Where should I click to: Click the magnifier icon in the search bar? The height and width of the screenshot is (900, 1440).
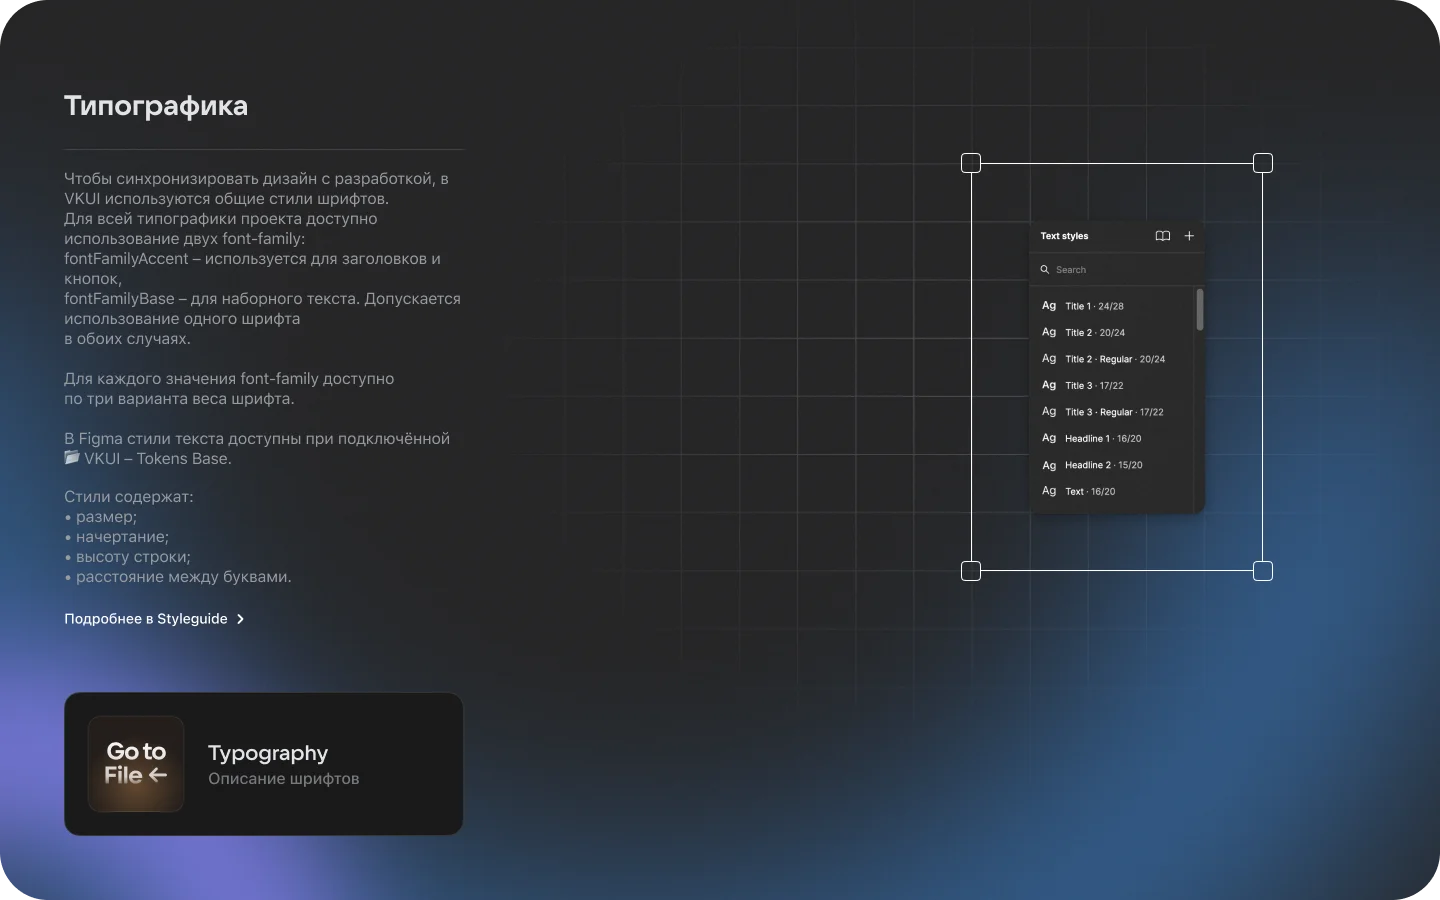1045,270
